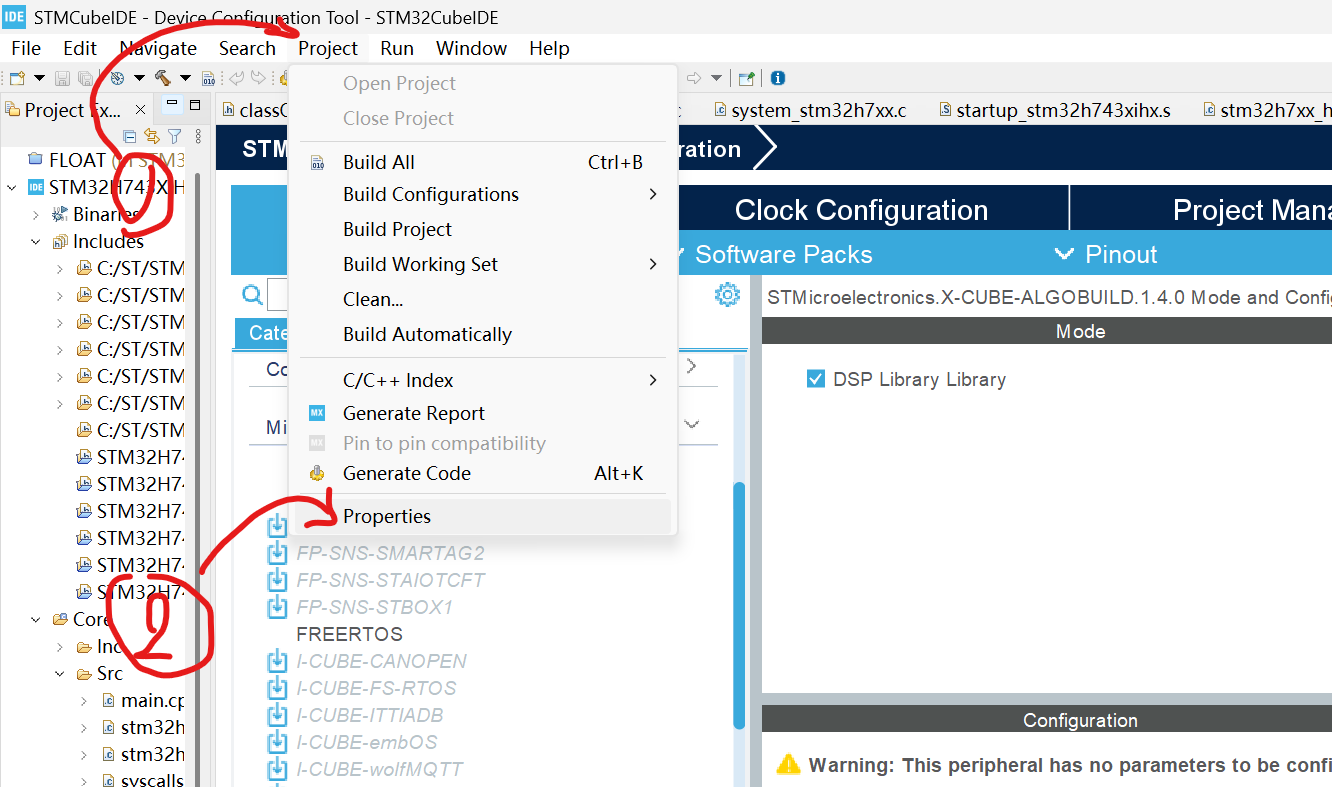Image resolution: width=1332 pixels, height=787 pixels.
Task: Open the C/C++ Index submenu
Action: 483,380
